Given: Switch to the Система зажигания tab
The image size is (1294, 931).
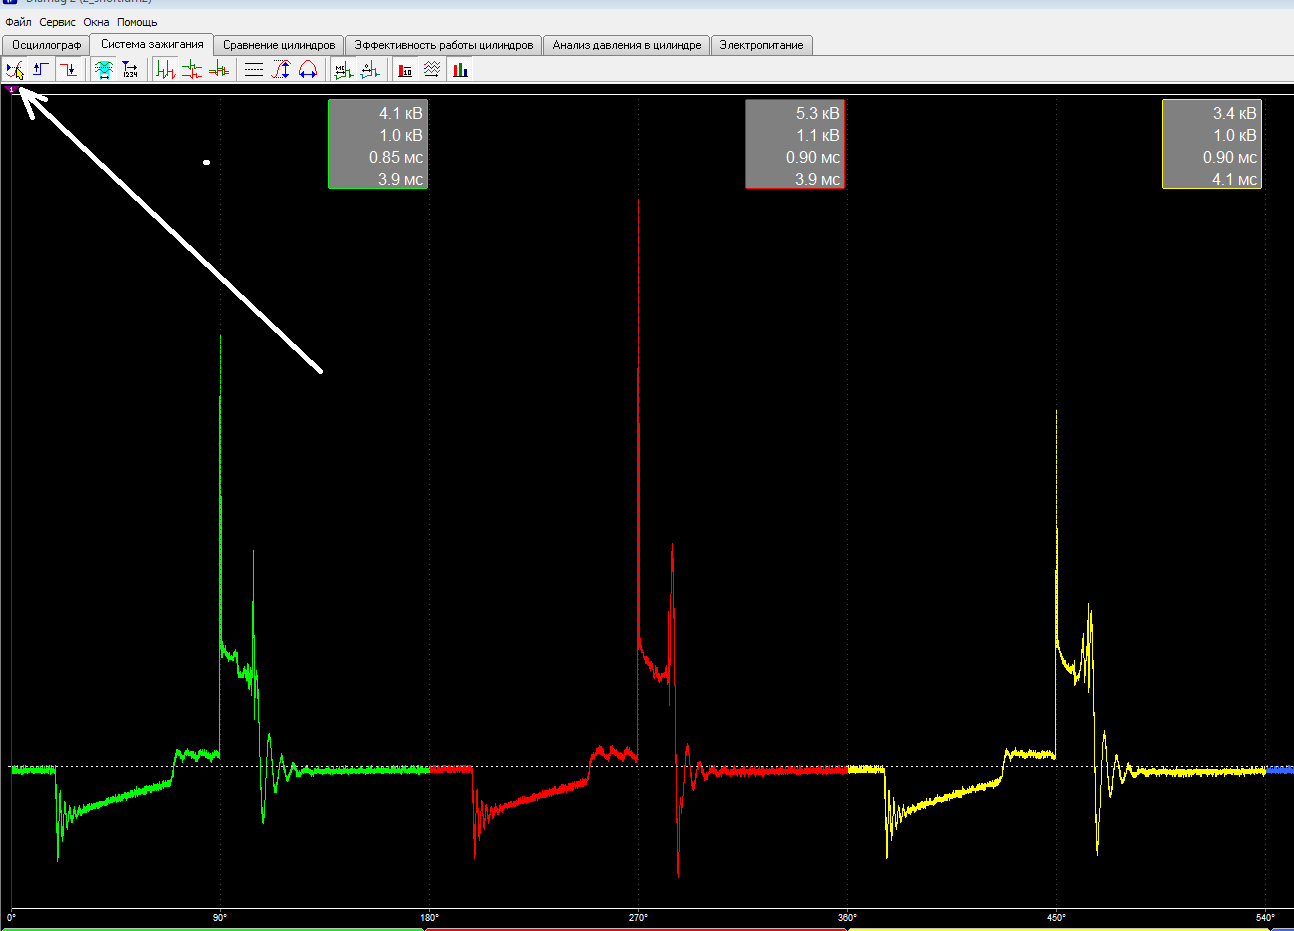Looking at the screenshot, I should click(152, 44).
